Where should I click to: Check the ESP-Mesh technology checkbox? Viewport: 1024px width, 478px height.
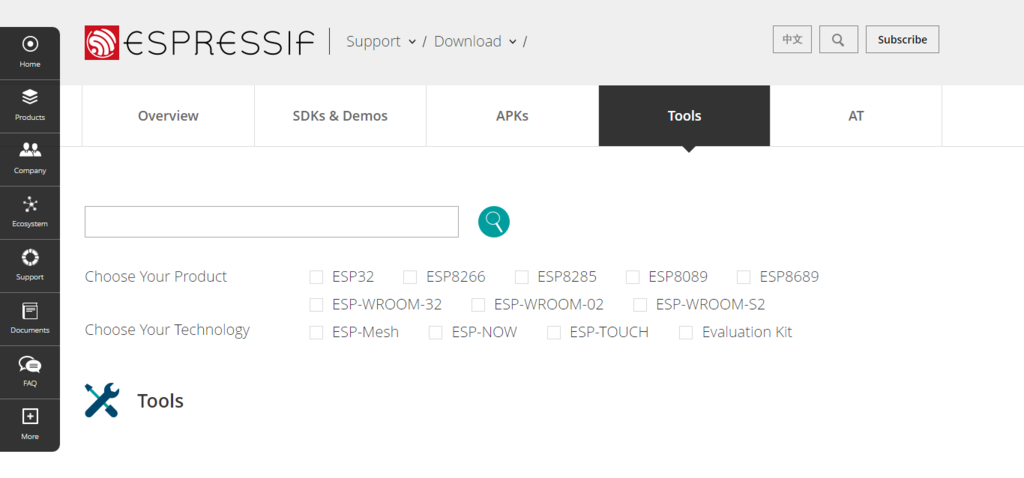tap(316, 333)
